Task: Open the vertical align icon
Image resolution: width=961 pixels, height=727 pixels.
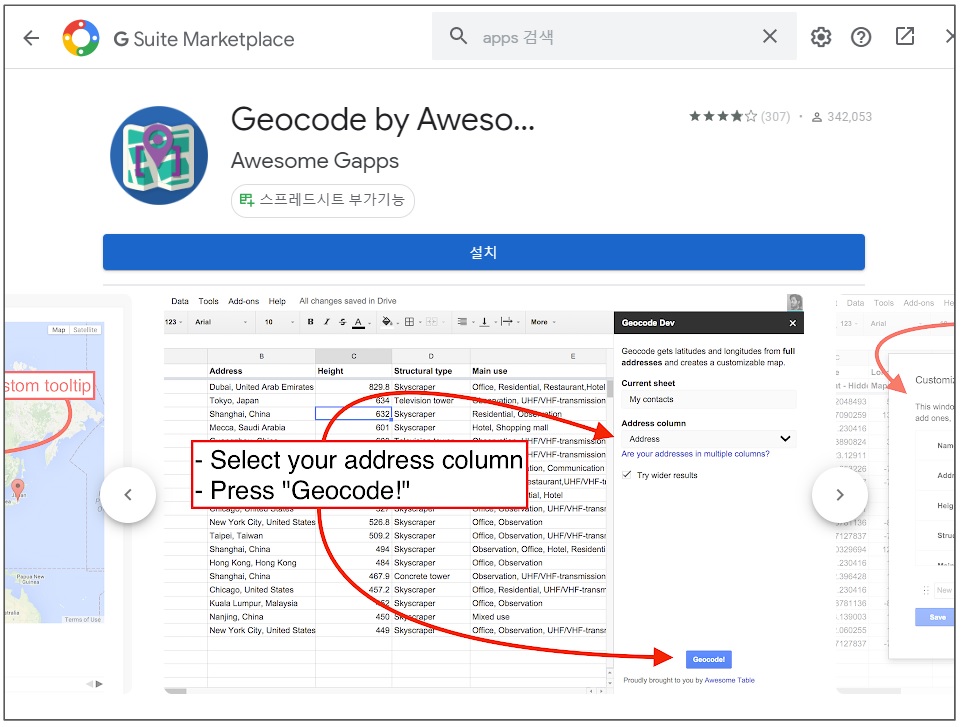Action: pos(484,322)
